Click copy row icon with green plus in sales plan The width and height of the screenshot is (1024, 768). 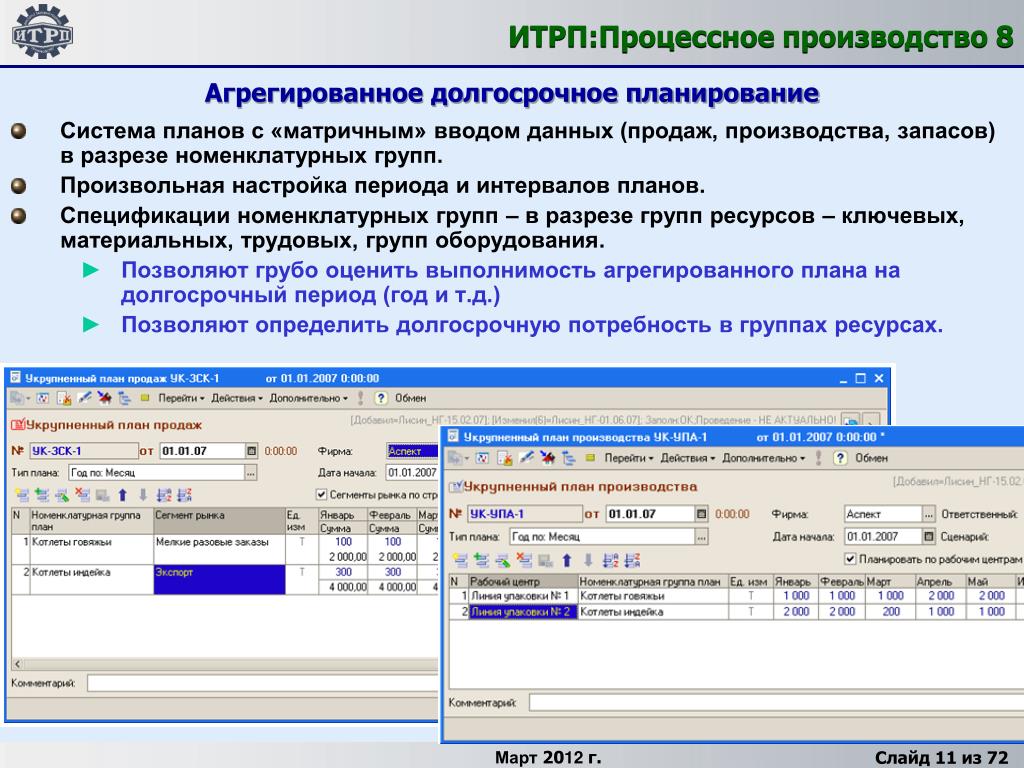coord(42,495)
